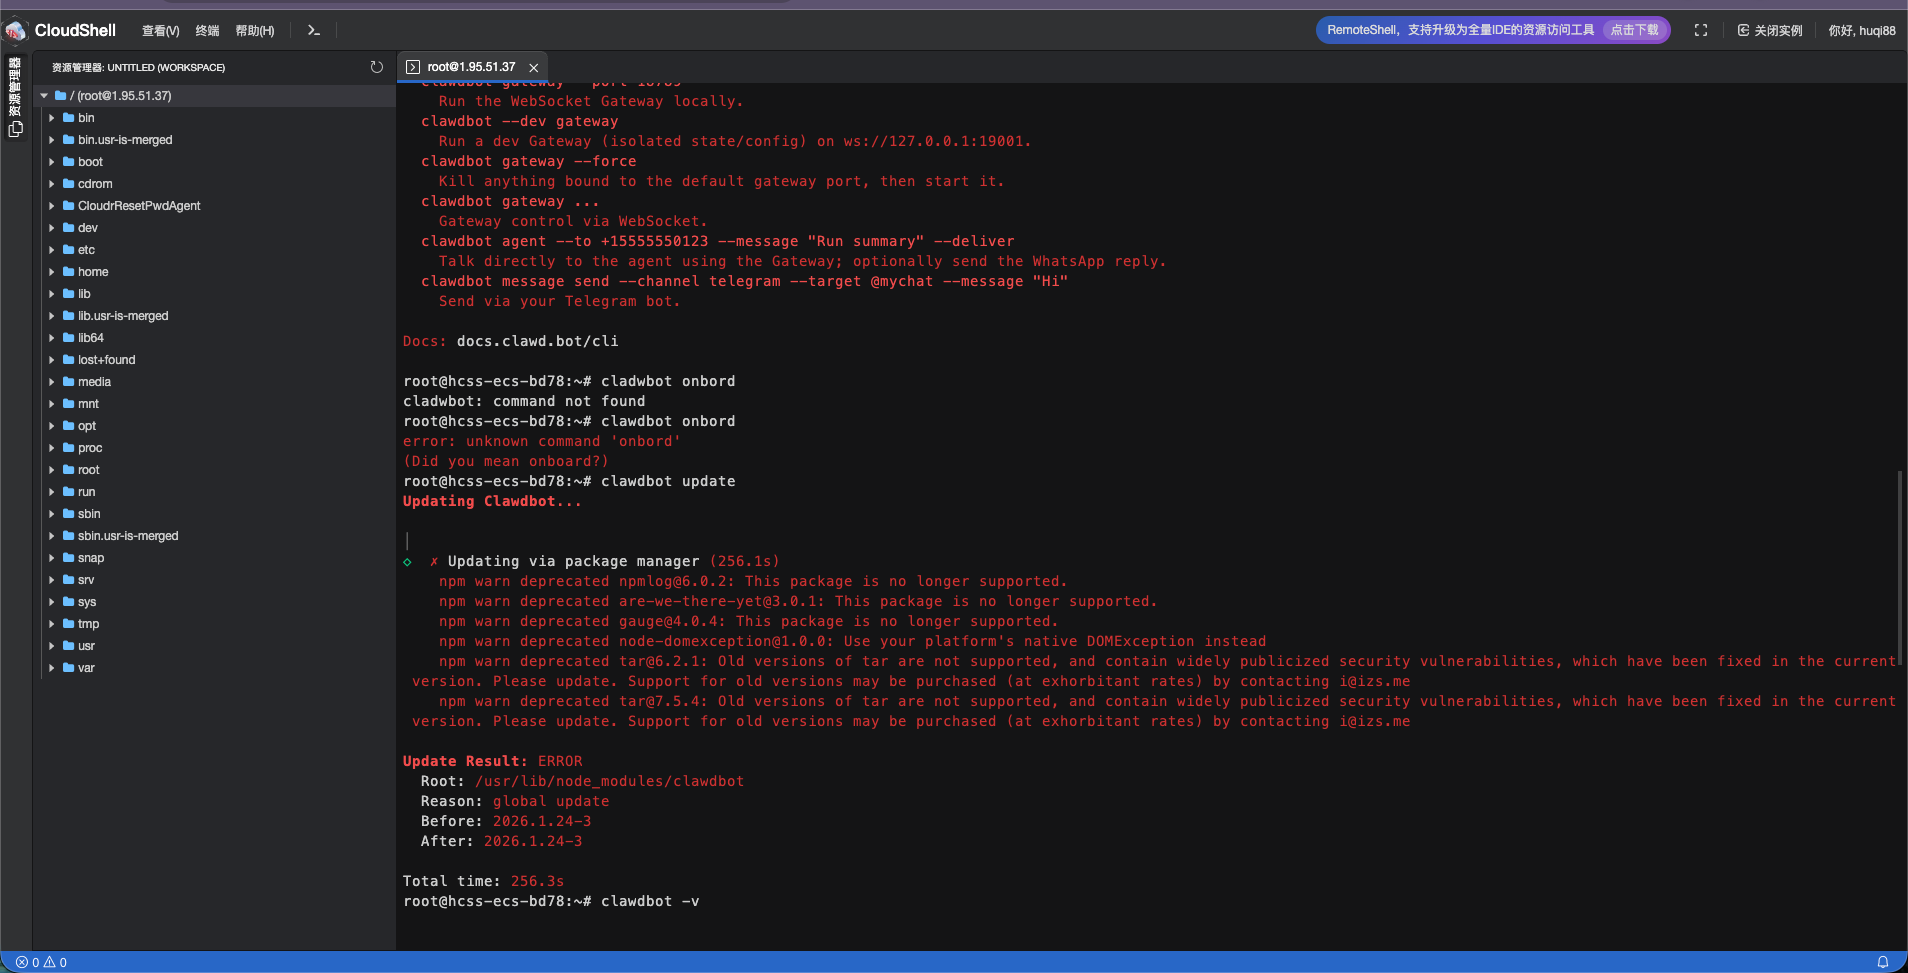Open the 你好, huqi88 user menu
This screenshot has width=1908, height=973.
[1862, 31]
